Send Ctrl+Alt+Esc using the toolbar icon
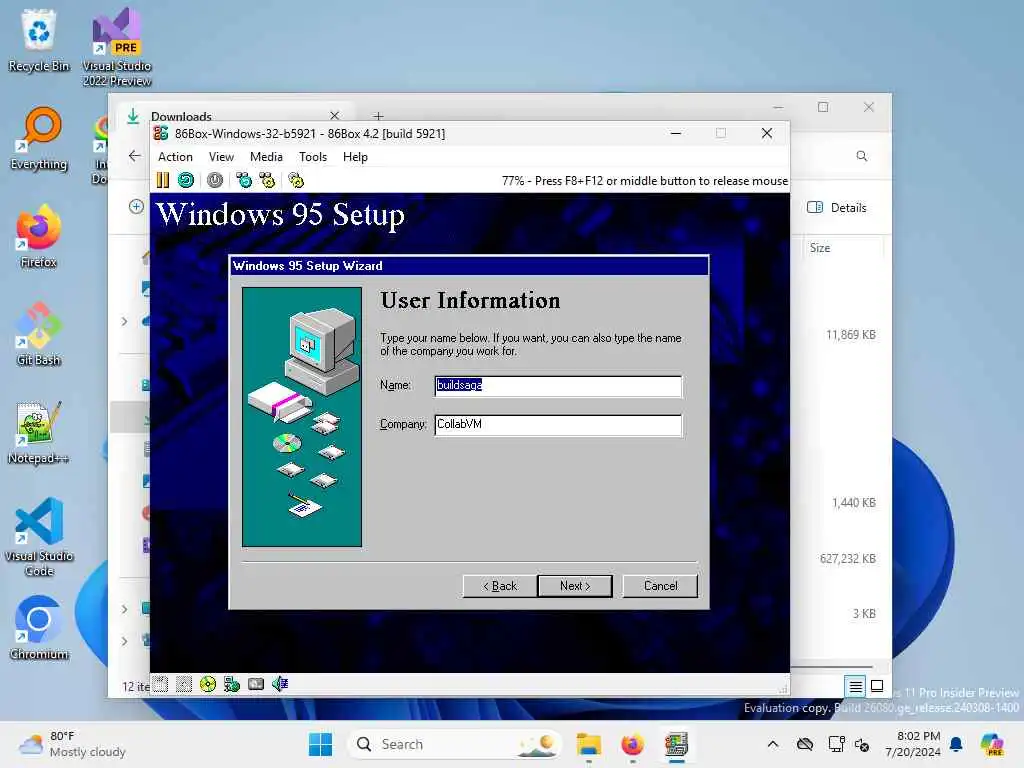This screenshot has width=1024, height=768. coord(267,180)
